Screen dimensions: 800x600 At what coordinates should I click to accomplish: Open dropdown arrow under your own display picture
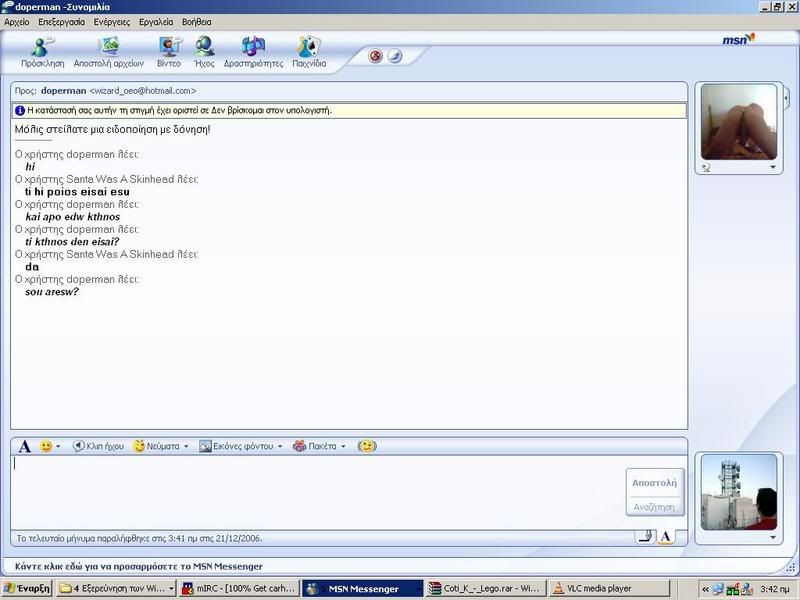coord(772,537)
